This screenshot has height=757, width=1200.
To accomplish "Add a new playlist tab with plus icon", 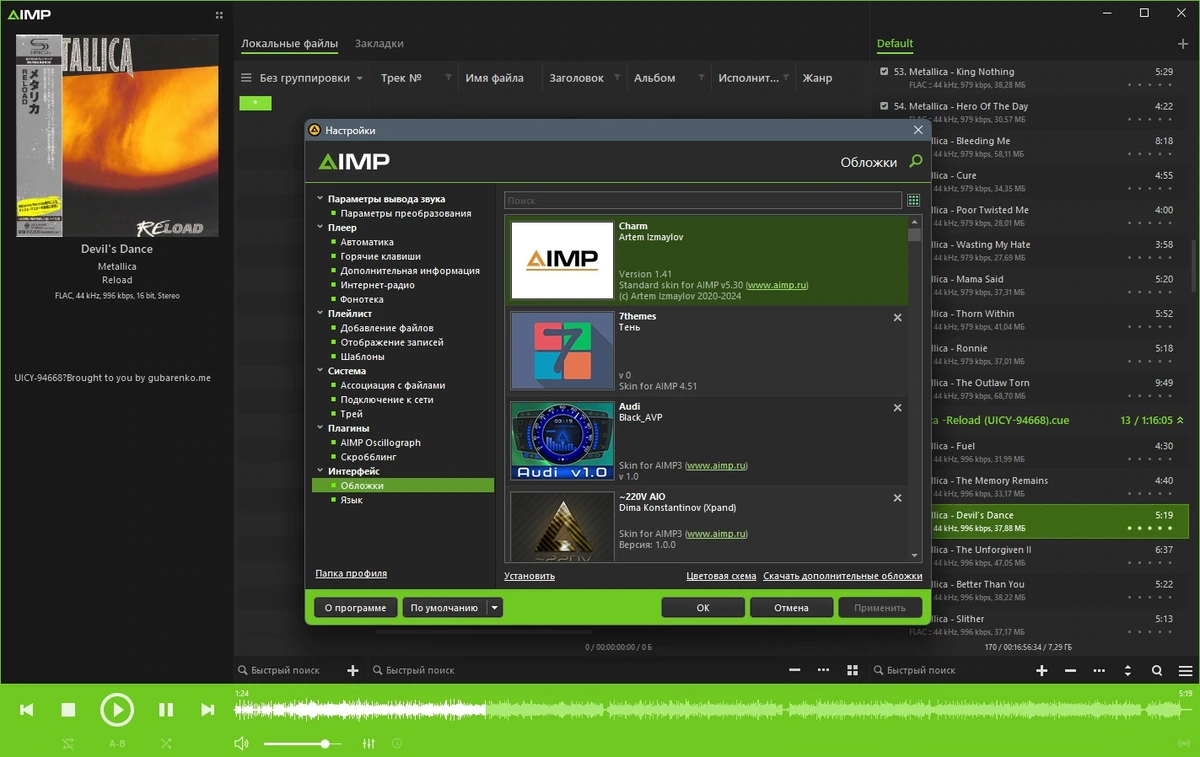I will click(x=1184, y=43).
